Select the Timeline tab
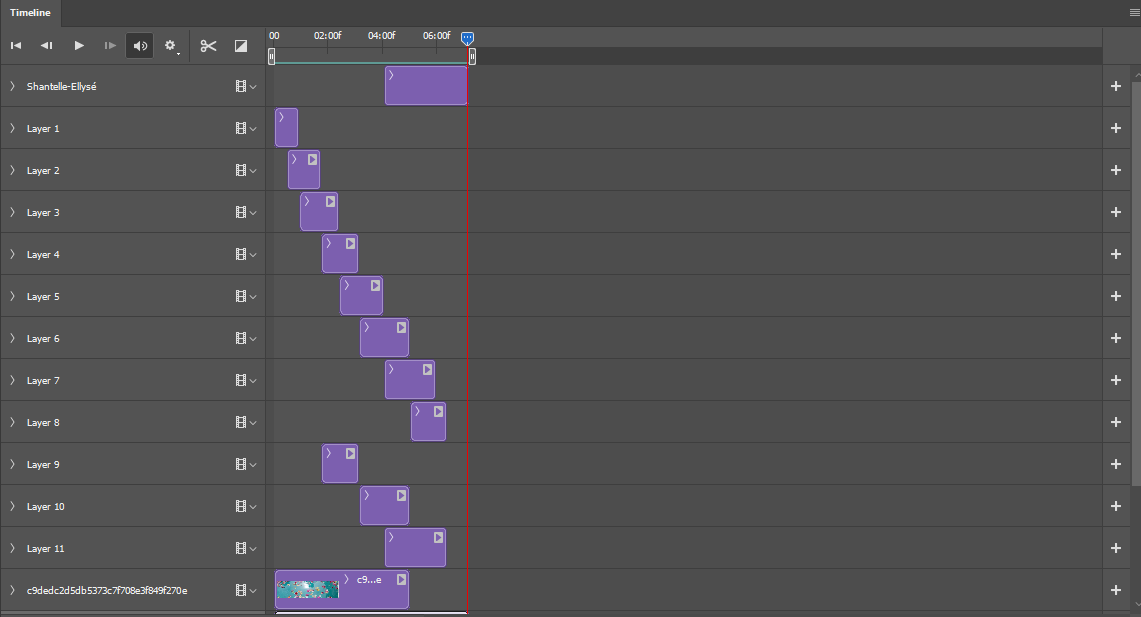Screen dimensions: 1141x617 tap(30, 13)
